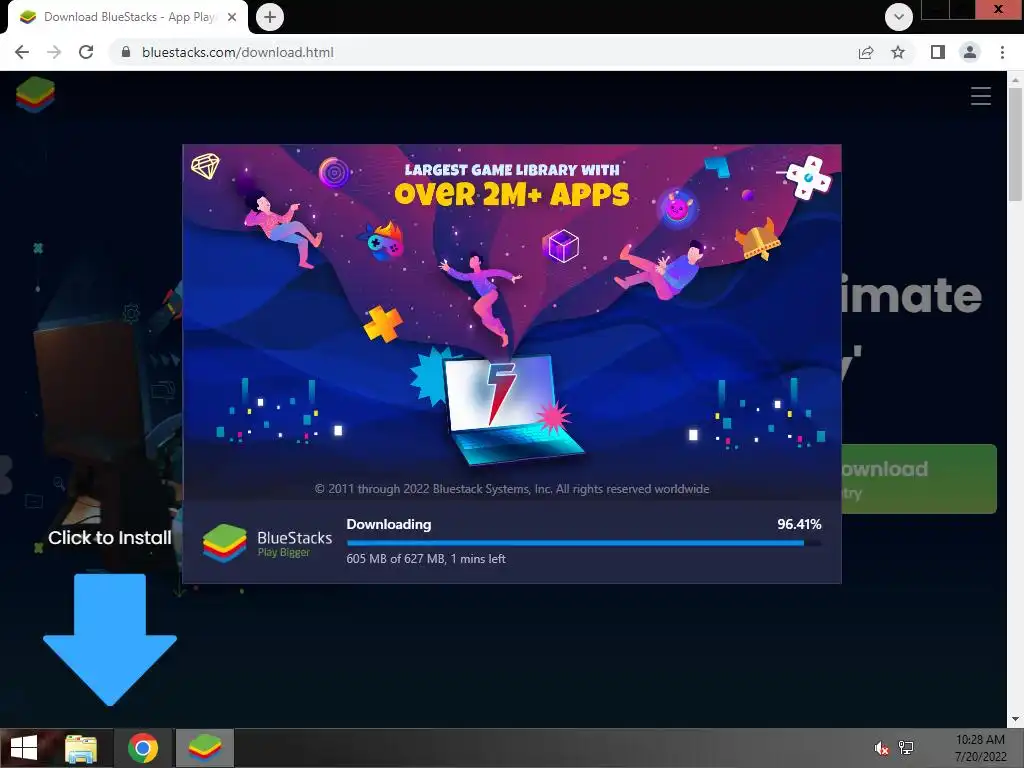Viewport: 1024px width, 768px height.
Task: Open the Windows Start button
Action: (x=24, y=748)
